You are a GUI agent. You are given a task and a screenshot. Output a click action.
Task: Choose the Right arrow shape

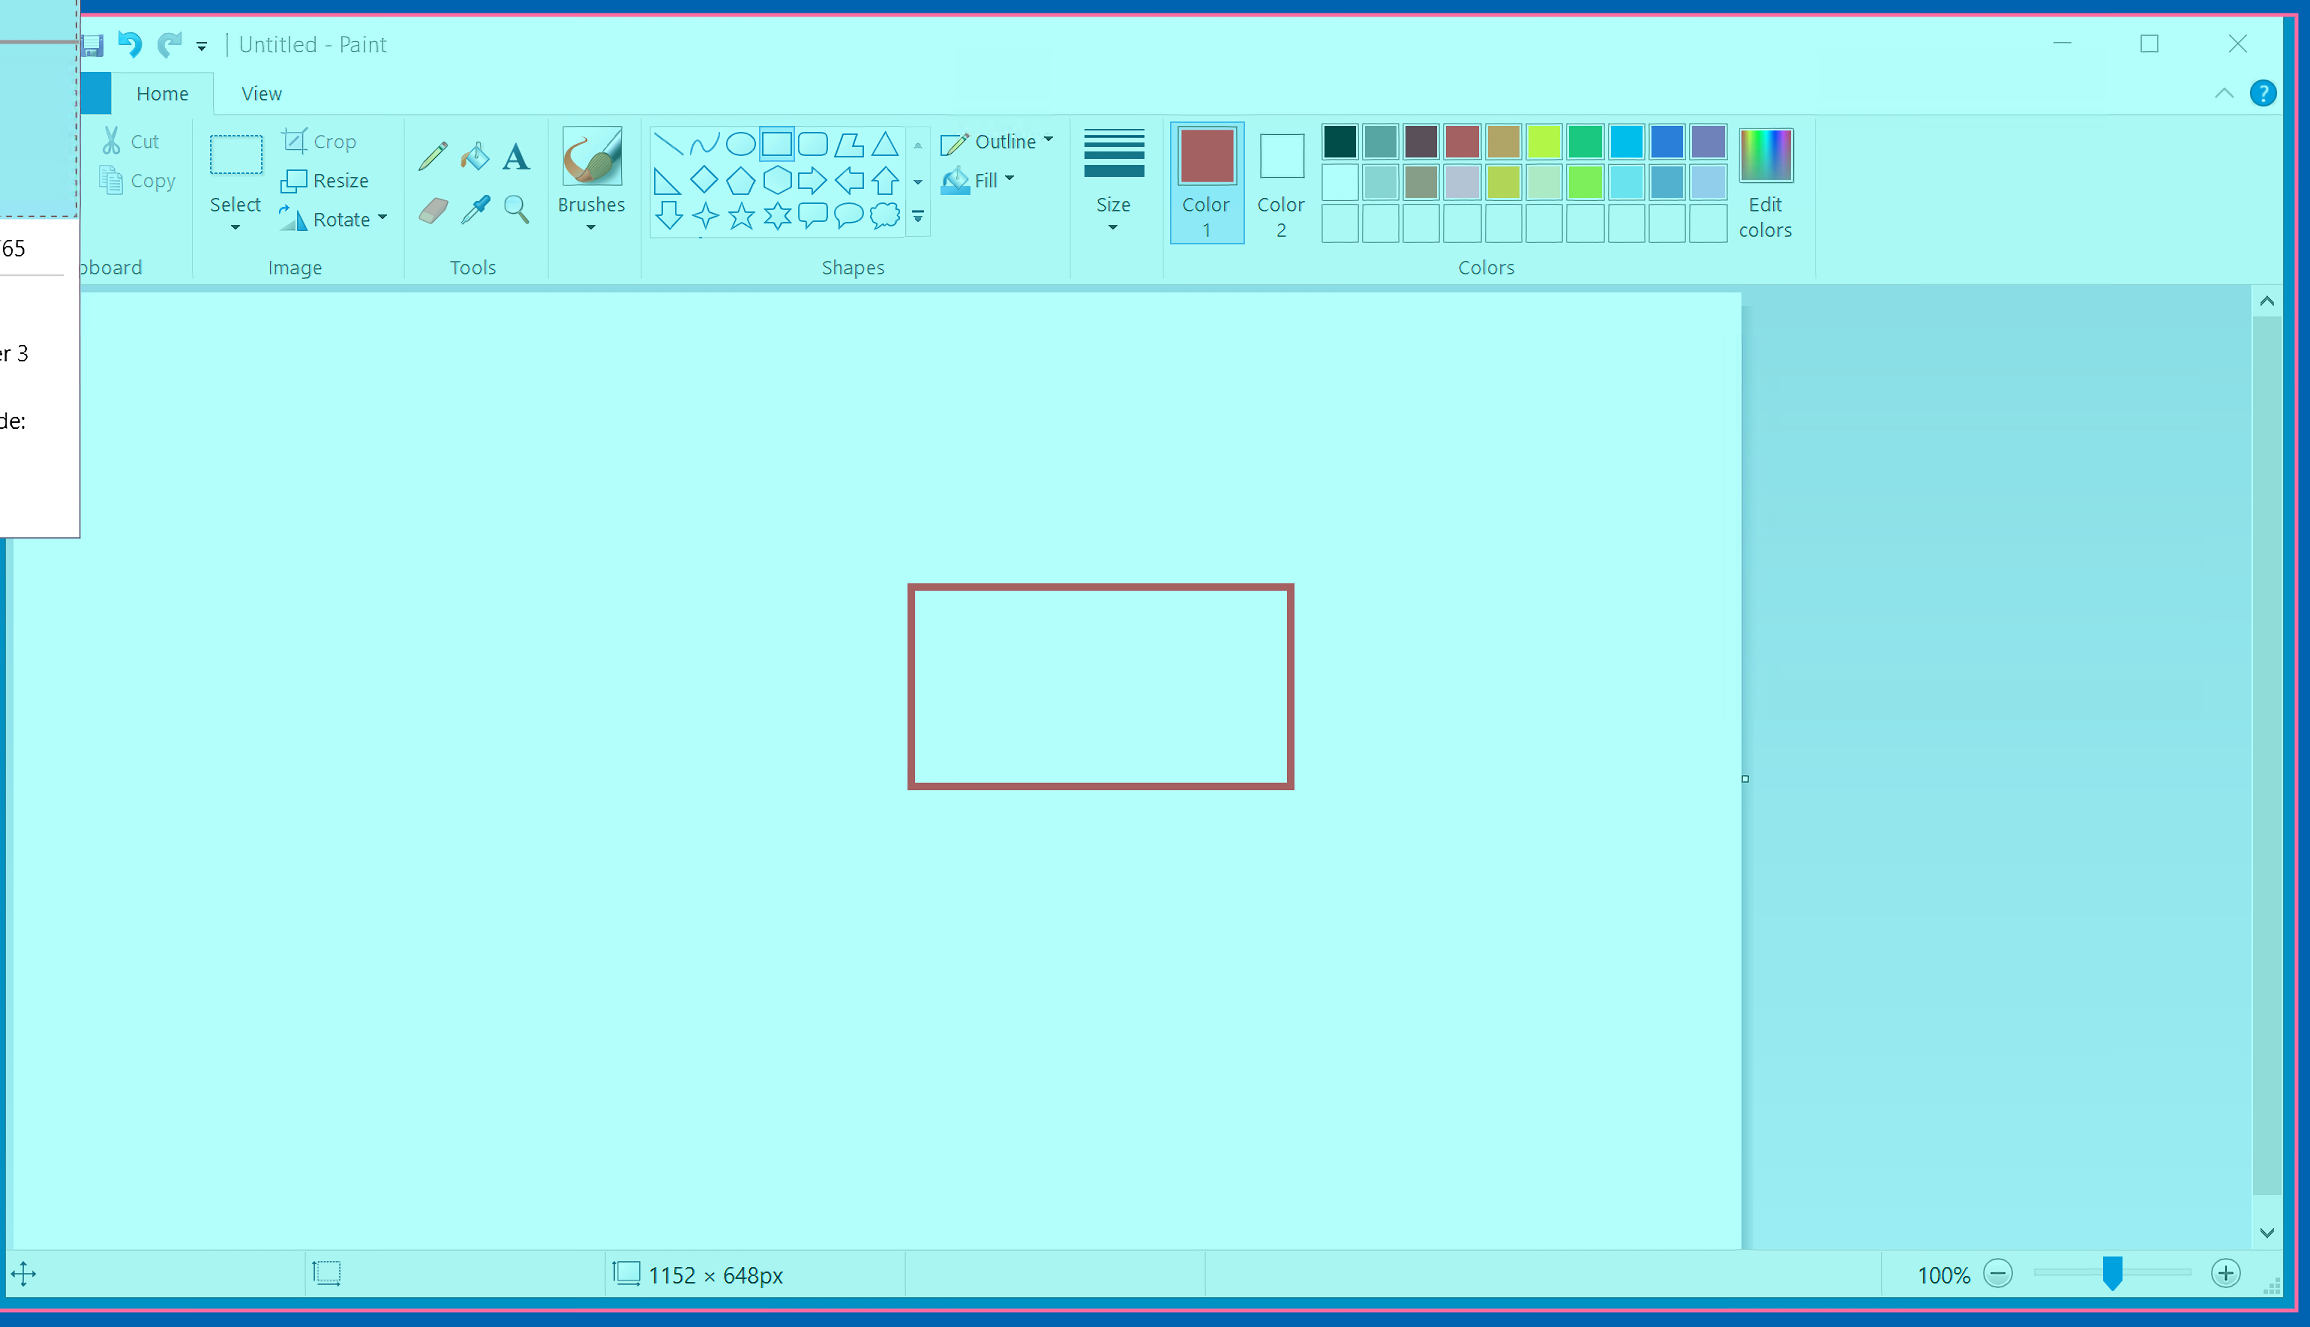click(813, 181)
